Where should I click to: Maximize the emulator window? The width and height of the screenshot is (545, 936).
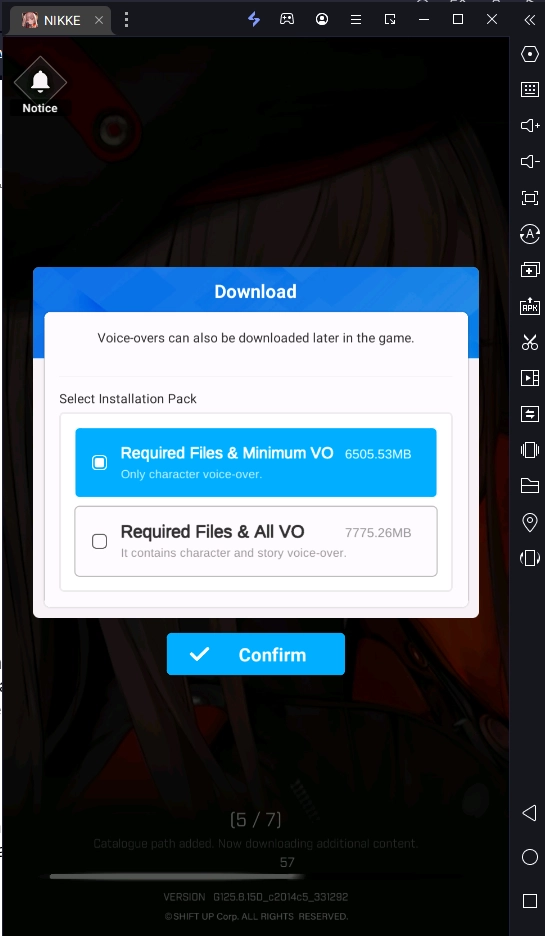coord(458,20)
